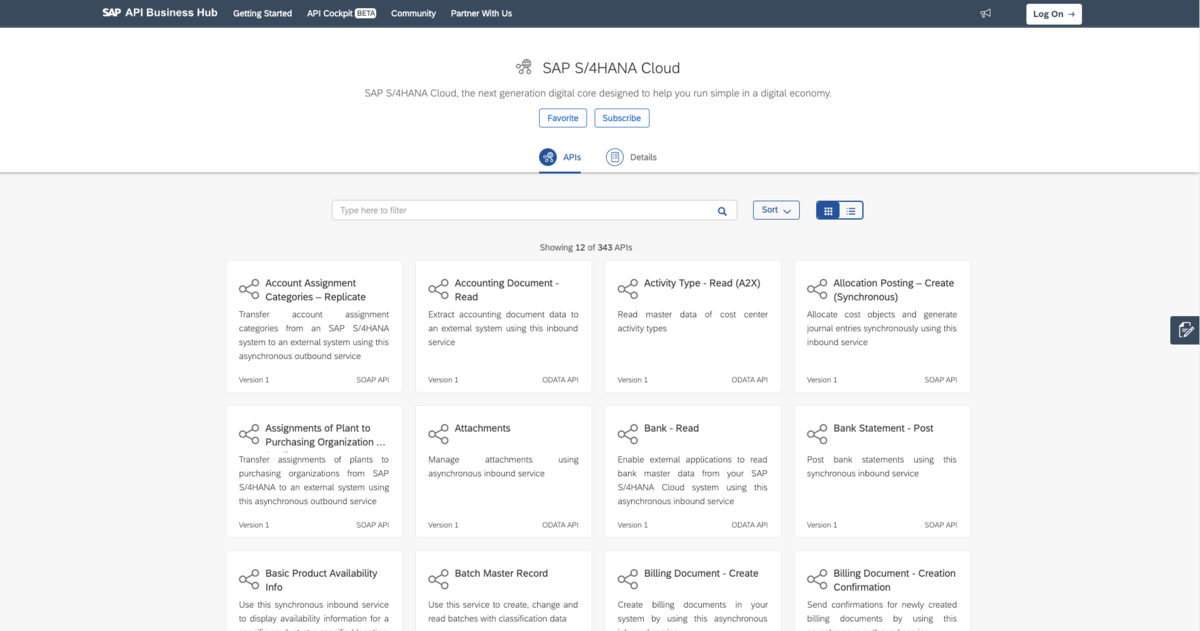Viewport: 1200px width, 631px height.
Task: Click ODATA API label on Accounting Document card
Action: pyautogui.click(x=560, y=380)
